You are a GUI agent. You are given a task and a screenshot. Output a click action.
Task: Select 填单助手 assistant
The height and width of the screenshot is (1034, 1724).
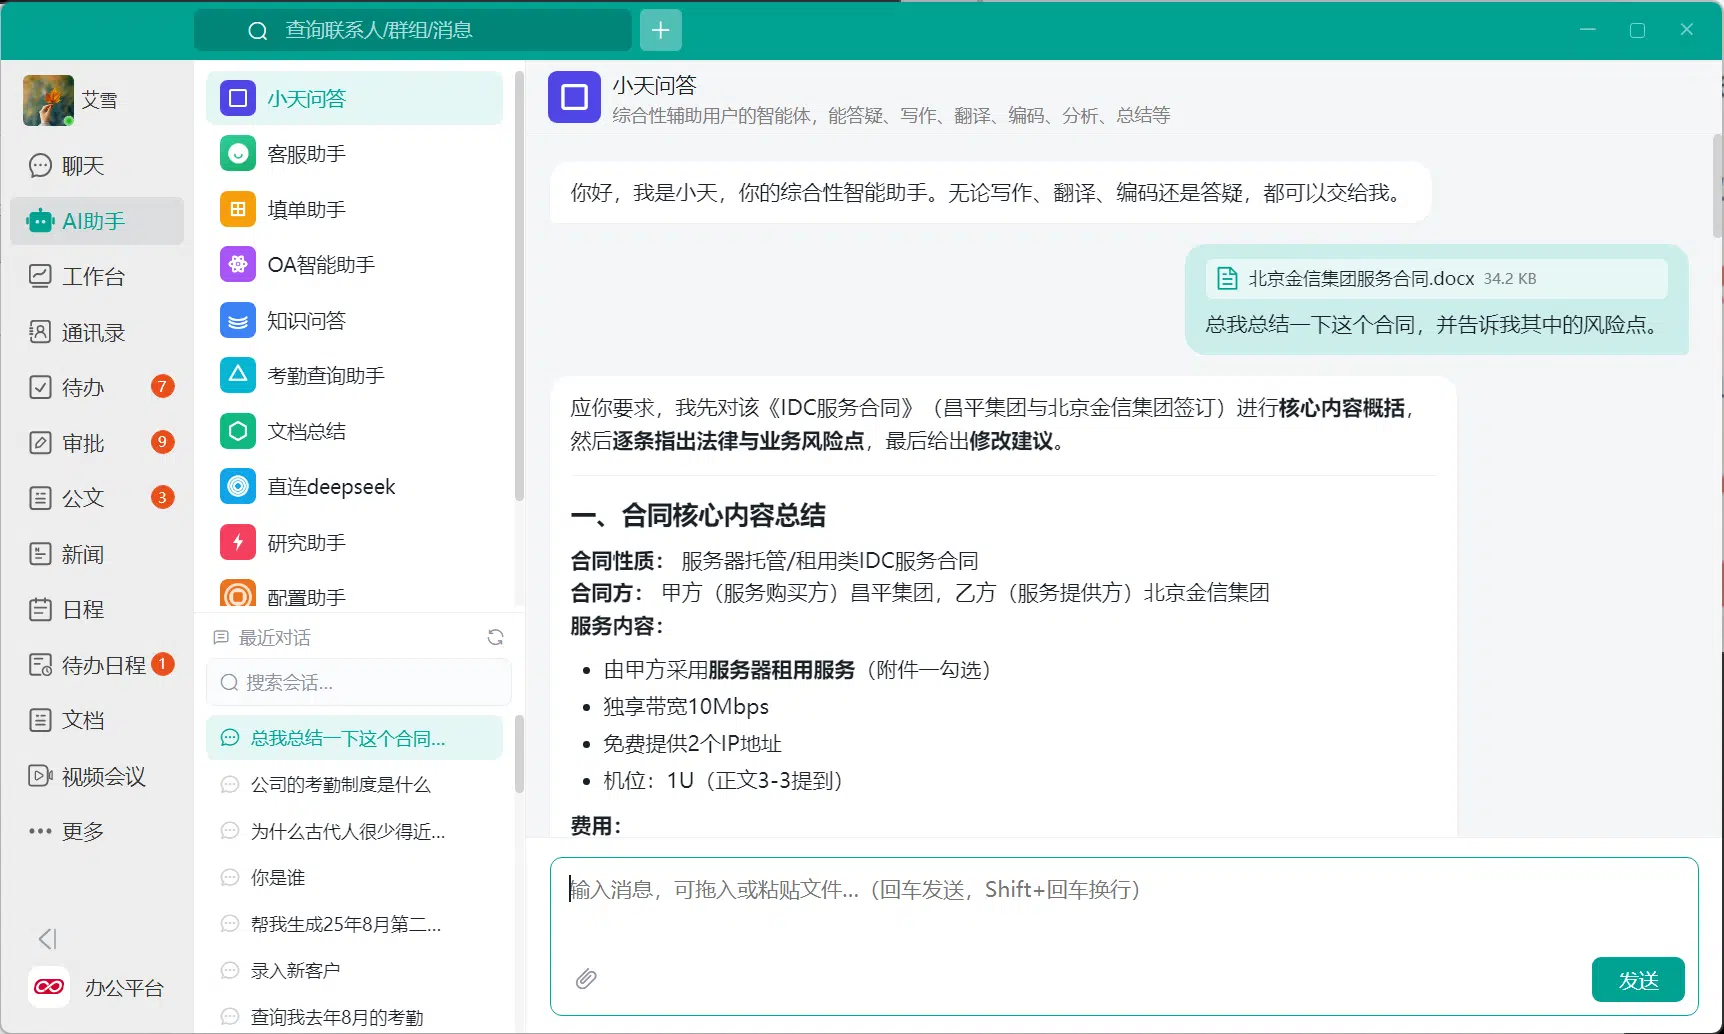pos(354,209)
